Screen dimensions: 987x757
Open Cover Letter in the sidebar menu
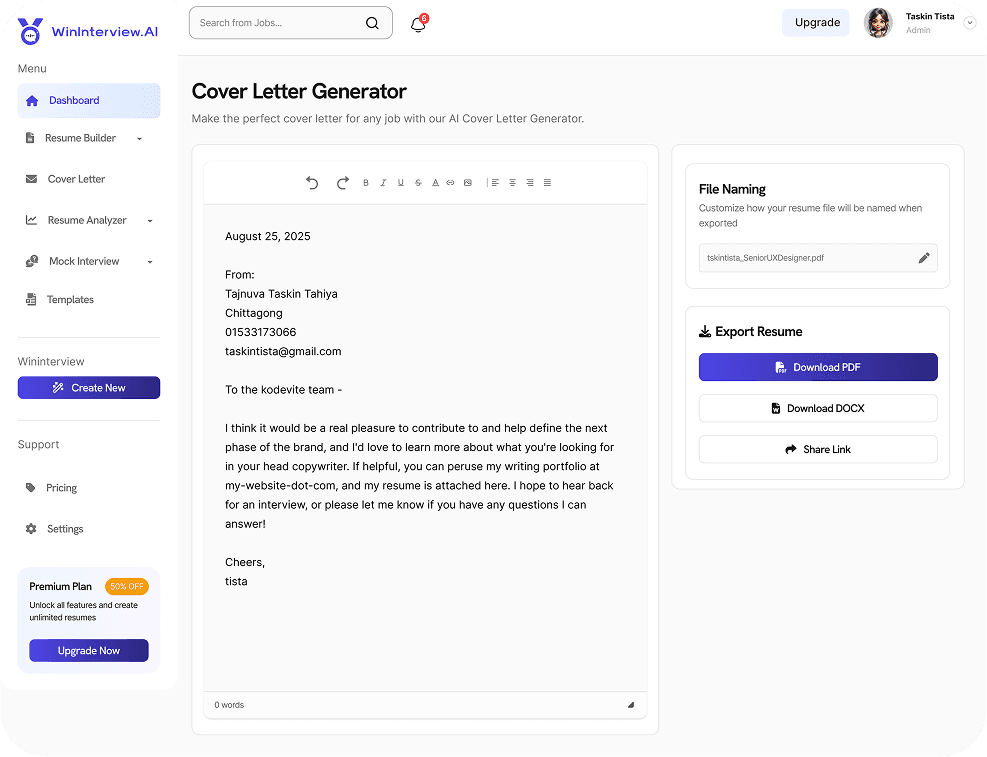76,179
